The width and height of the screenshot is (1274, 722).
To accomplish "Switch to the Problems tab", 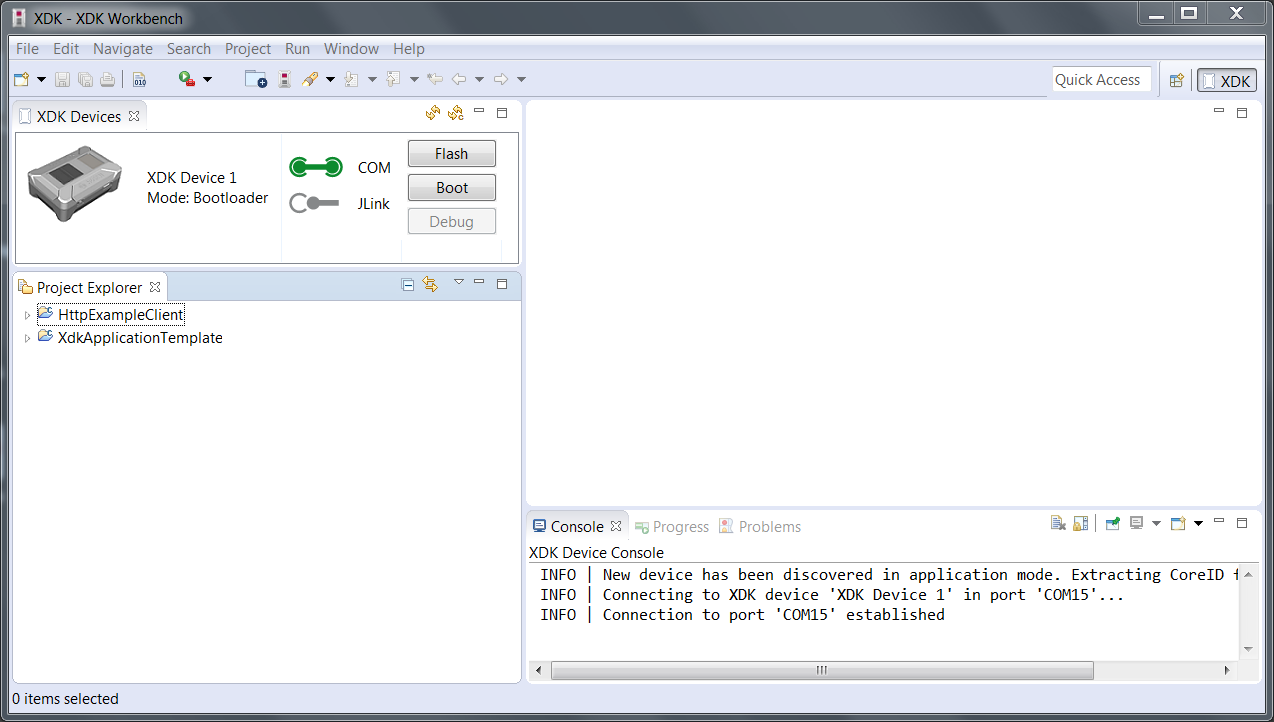I will (x=760, y=526).
